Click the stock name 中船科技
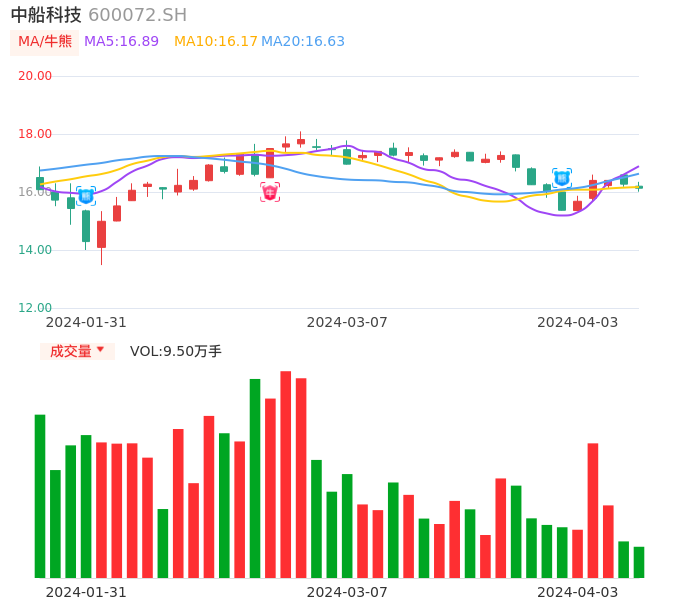This screenshot has width=686, height=606. pos(46,15)
